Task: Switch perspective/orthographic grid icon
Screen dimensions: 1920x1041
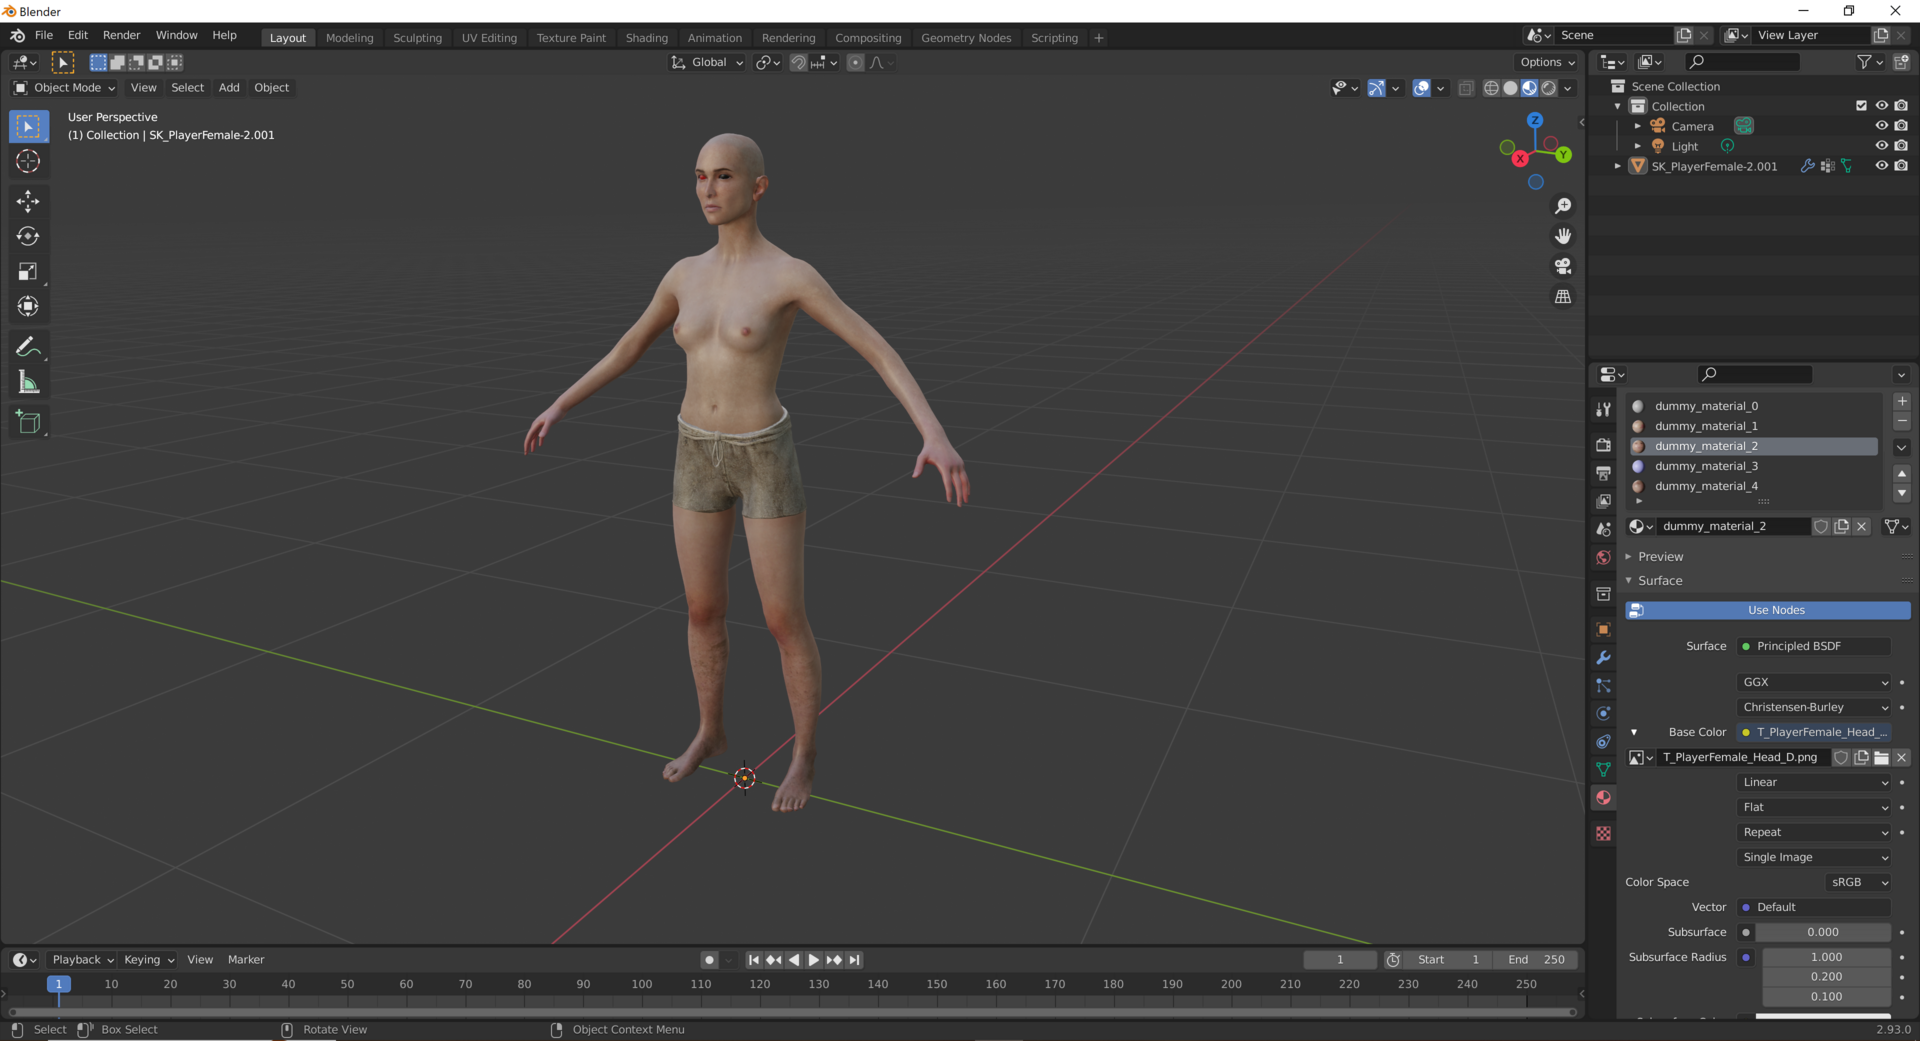Action: click(1562, 297)
